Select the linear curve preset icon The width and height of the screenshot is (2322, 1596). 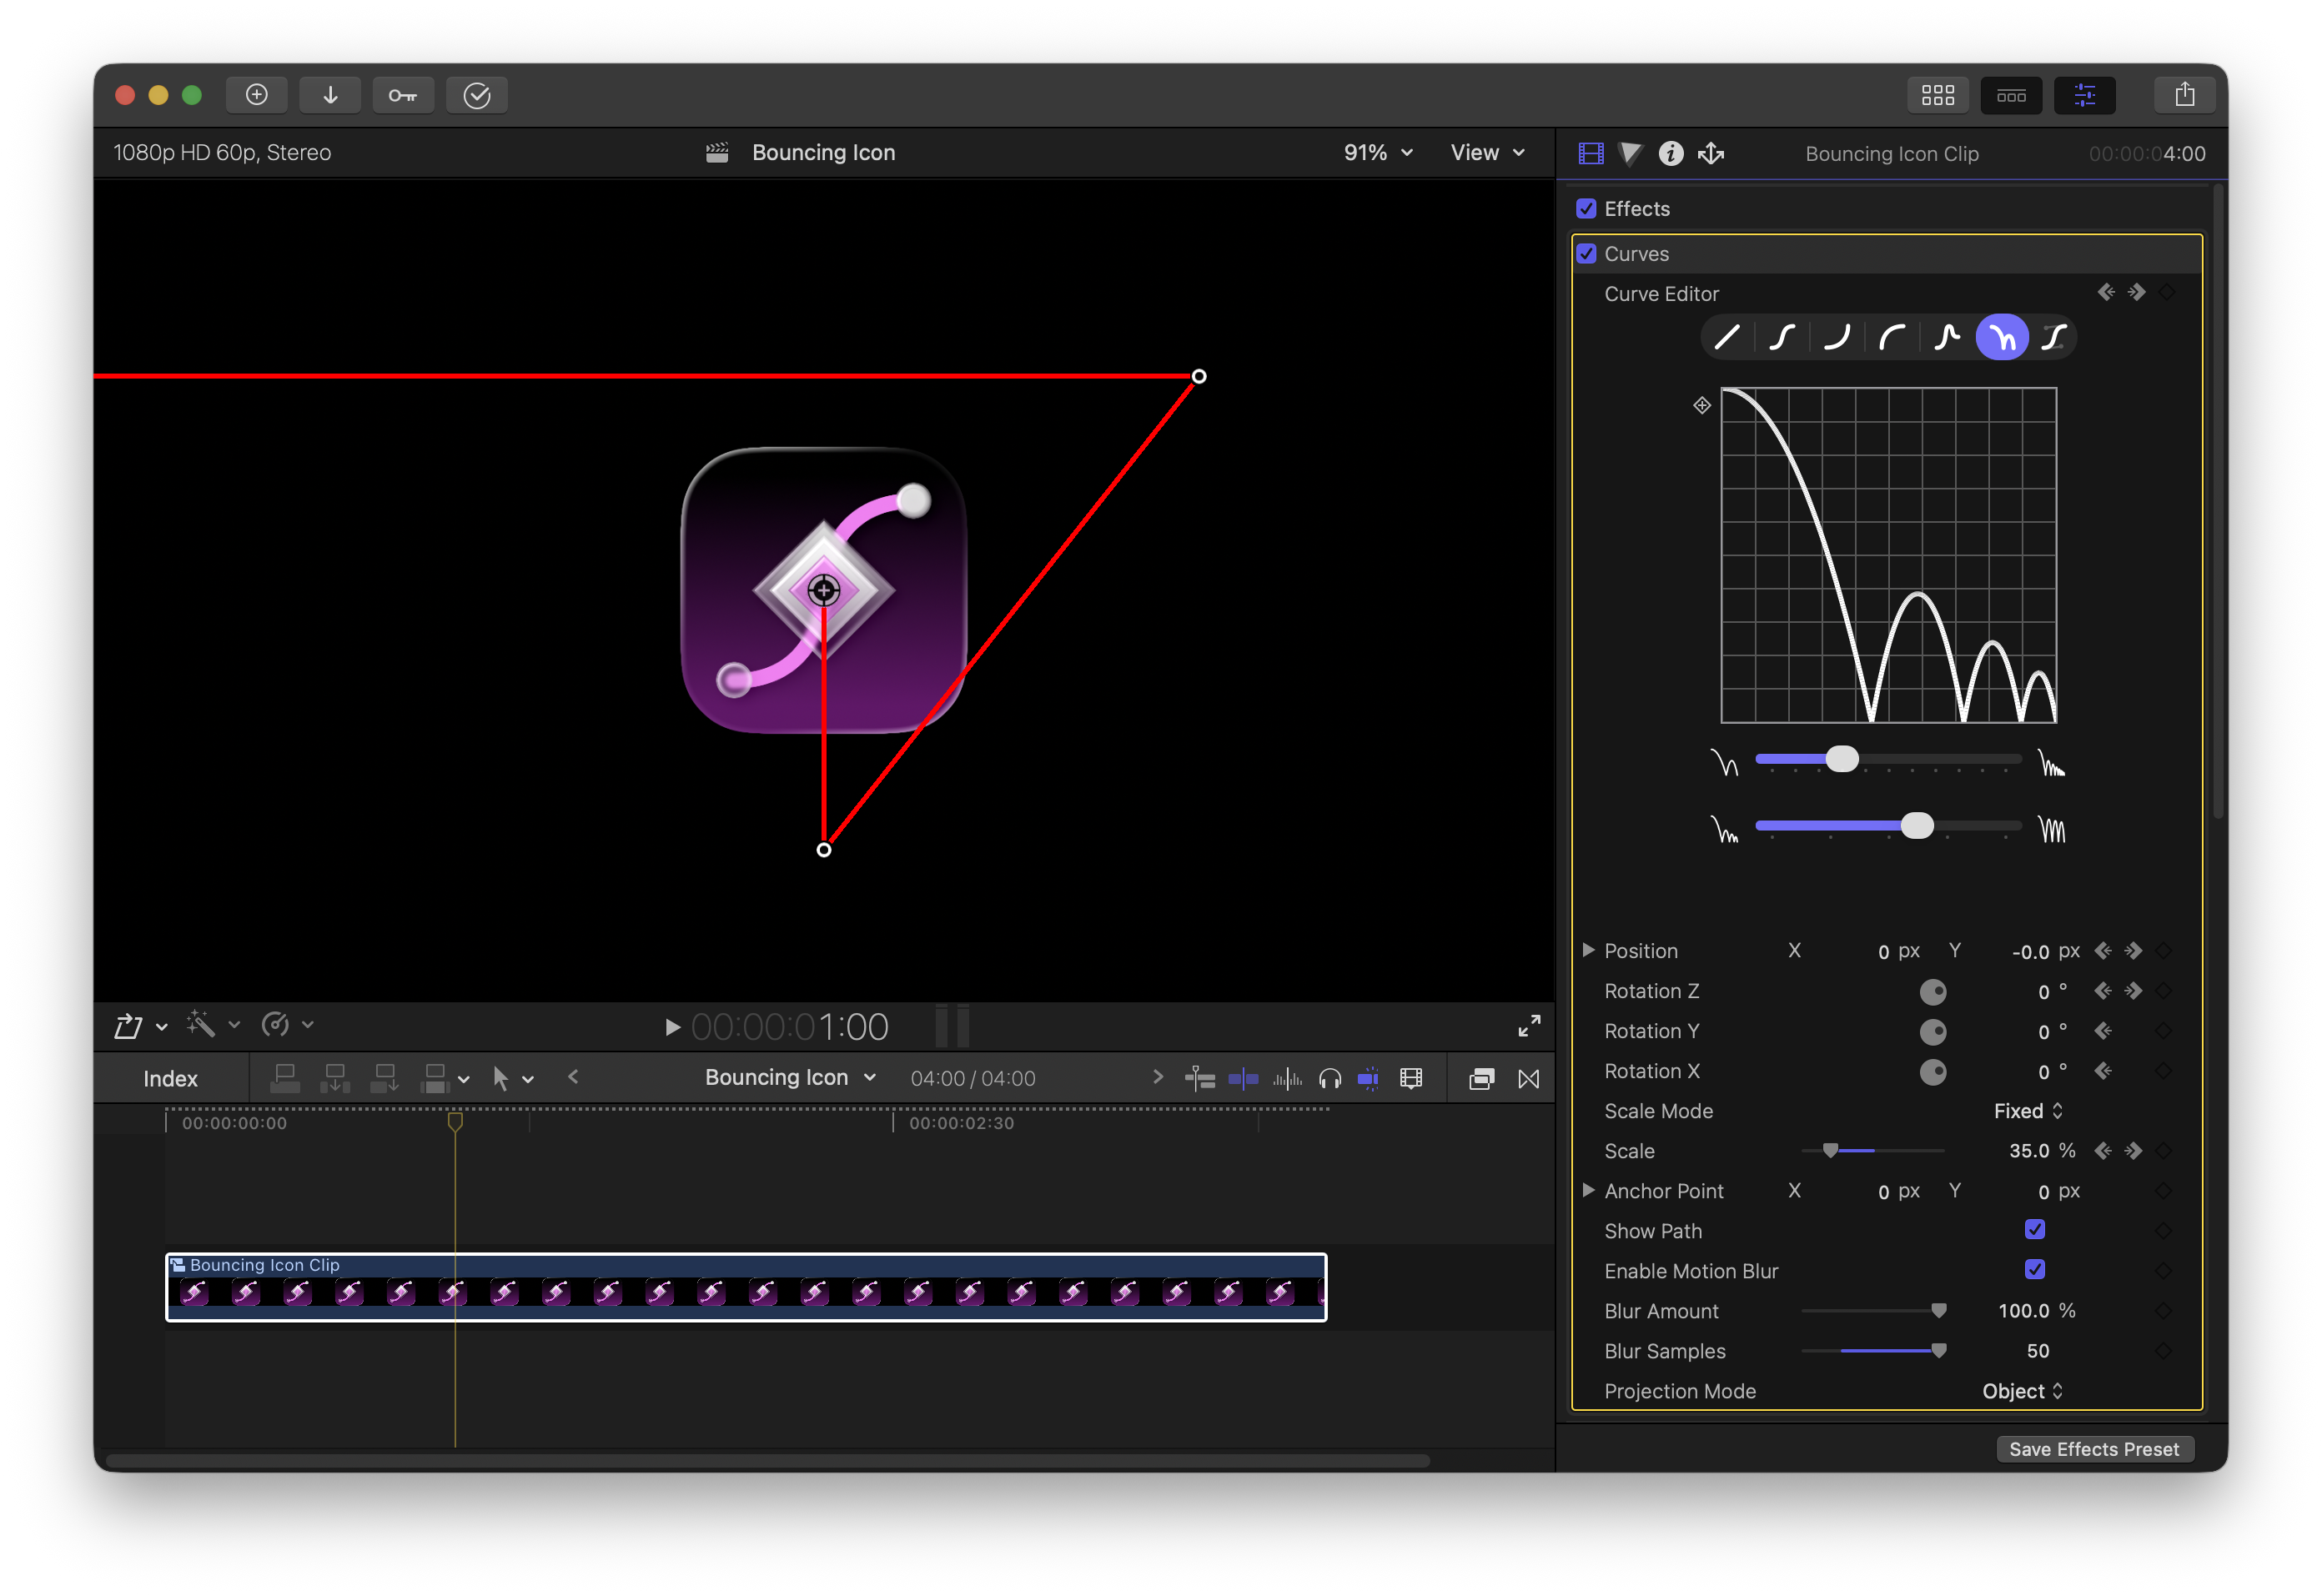coord(1727,337)
